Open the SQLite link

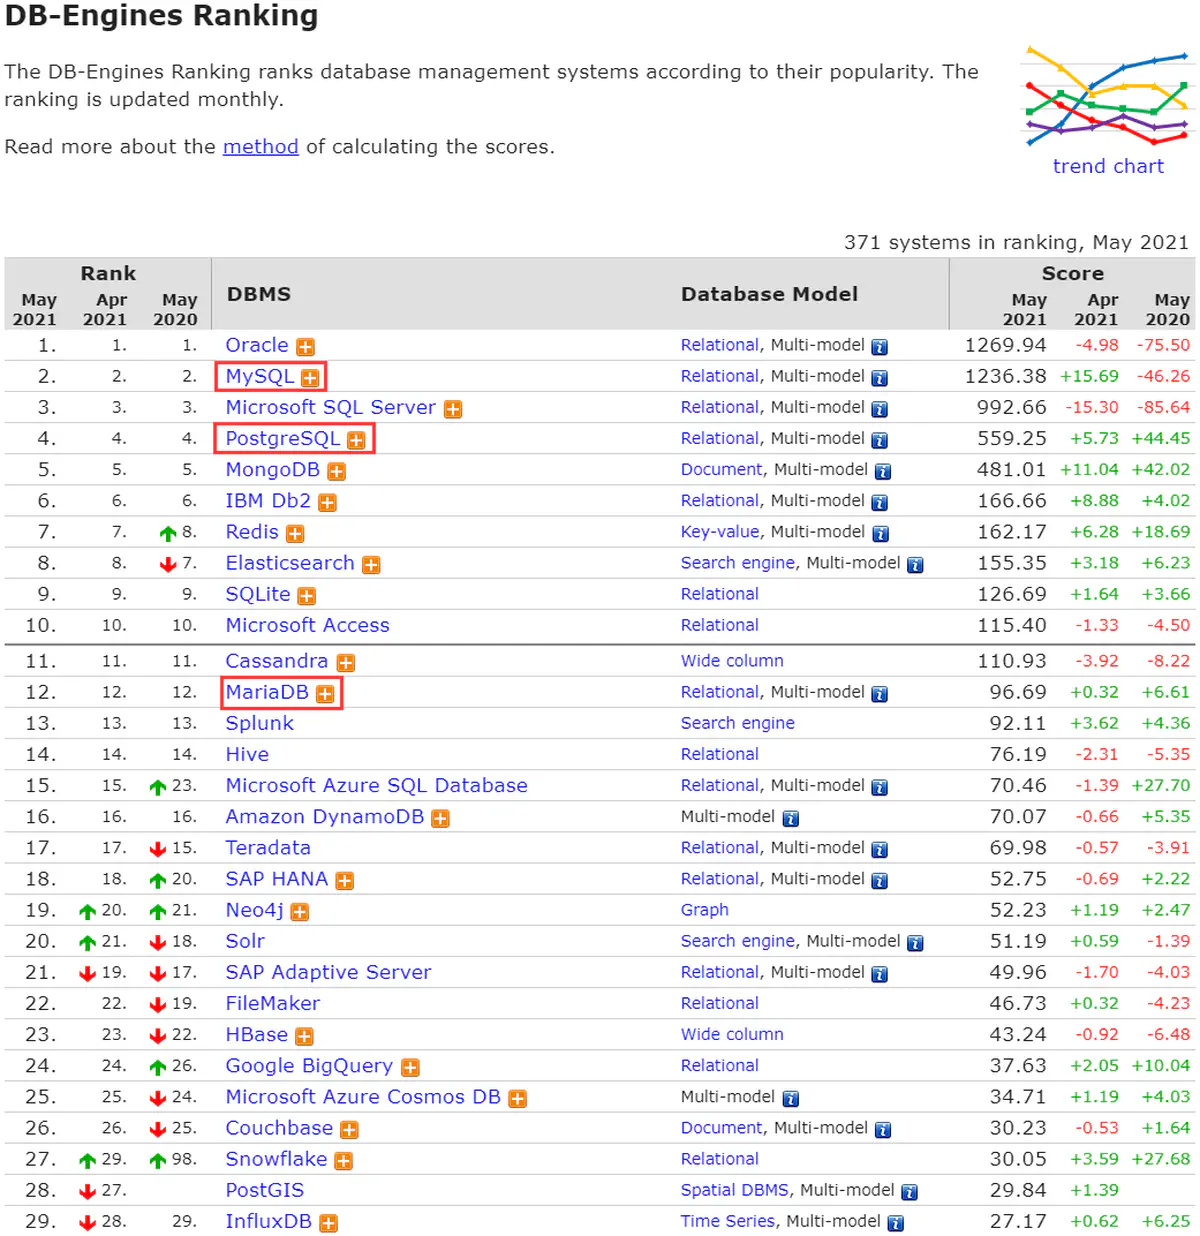point(258,594)
